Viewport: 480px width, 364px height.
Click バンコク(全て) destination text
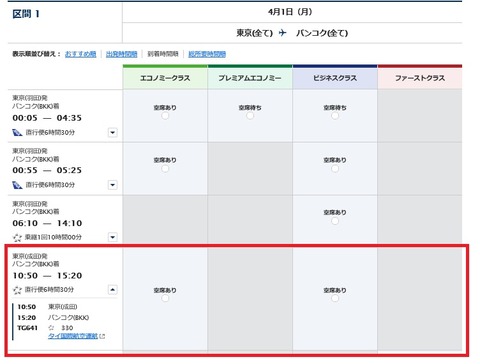(322, 33)
